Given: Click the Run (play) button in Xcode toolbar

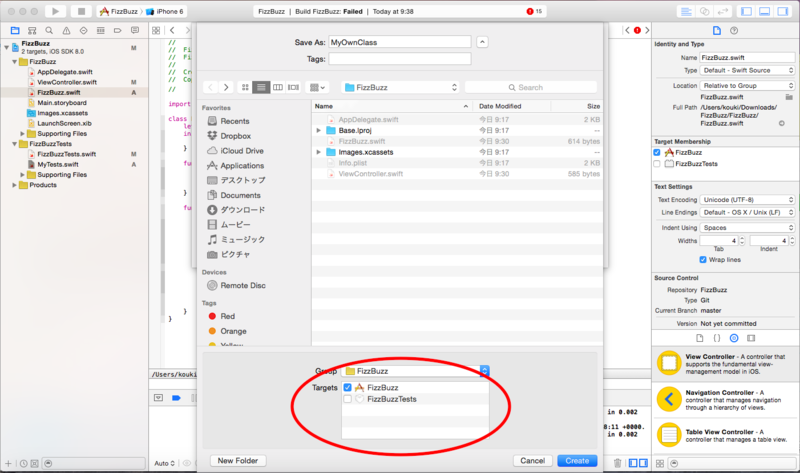Looking at the screenshot, I should [56, 11].
